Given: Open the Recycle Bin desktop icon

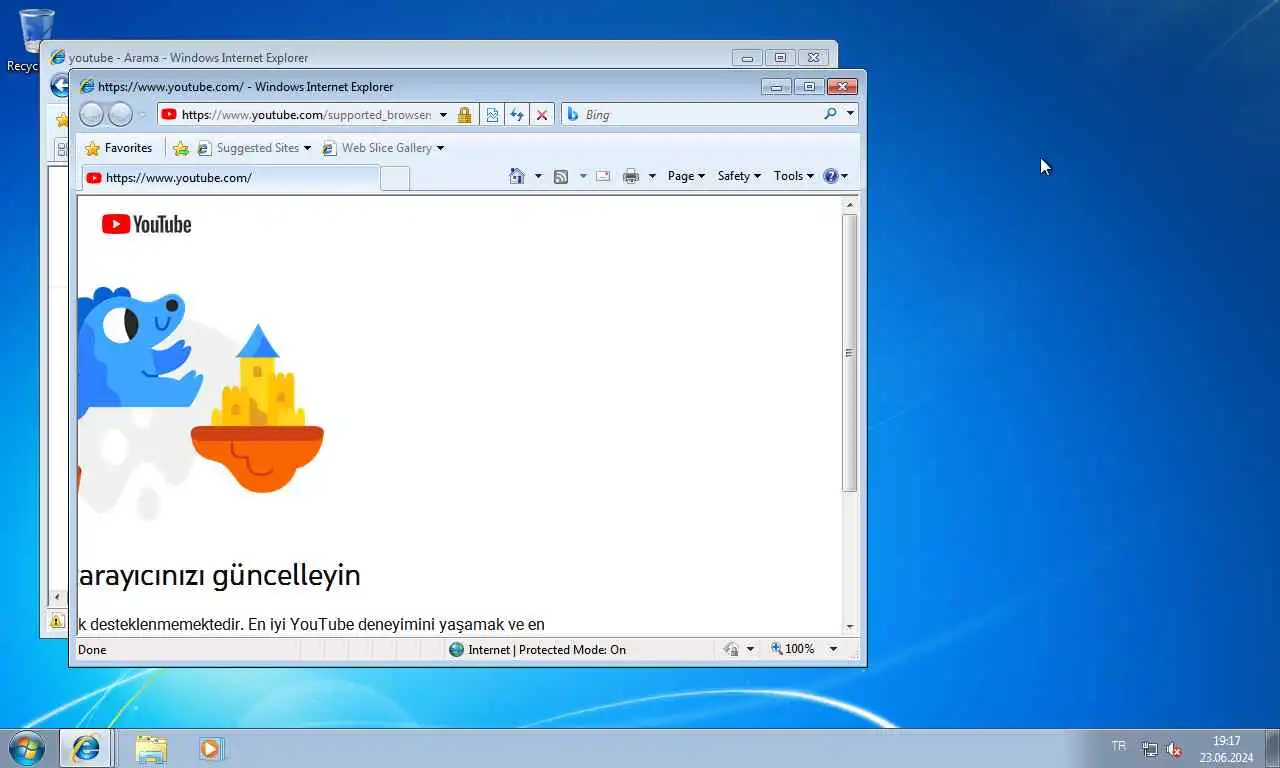Looking at the screenshot, I should pos(35,41).
